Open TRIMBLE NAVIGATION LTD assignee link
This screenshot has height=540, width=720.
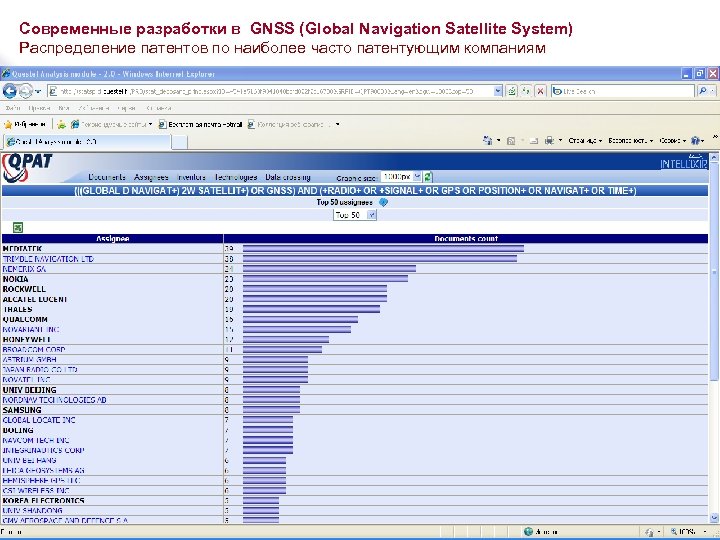(x=48, y=259)
